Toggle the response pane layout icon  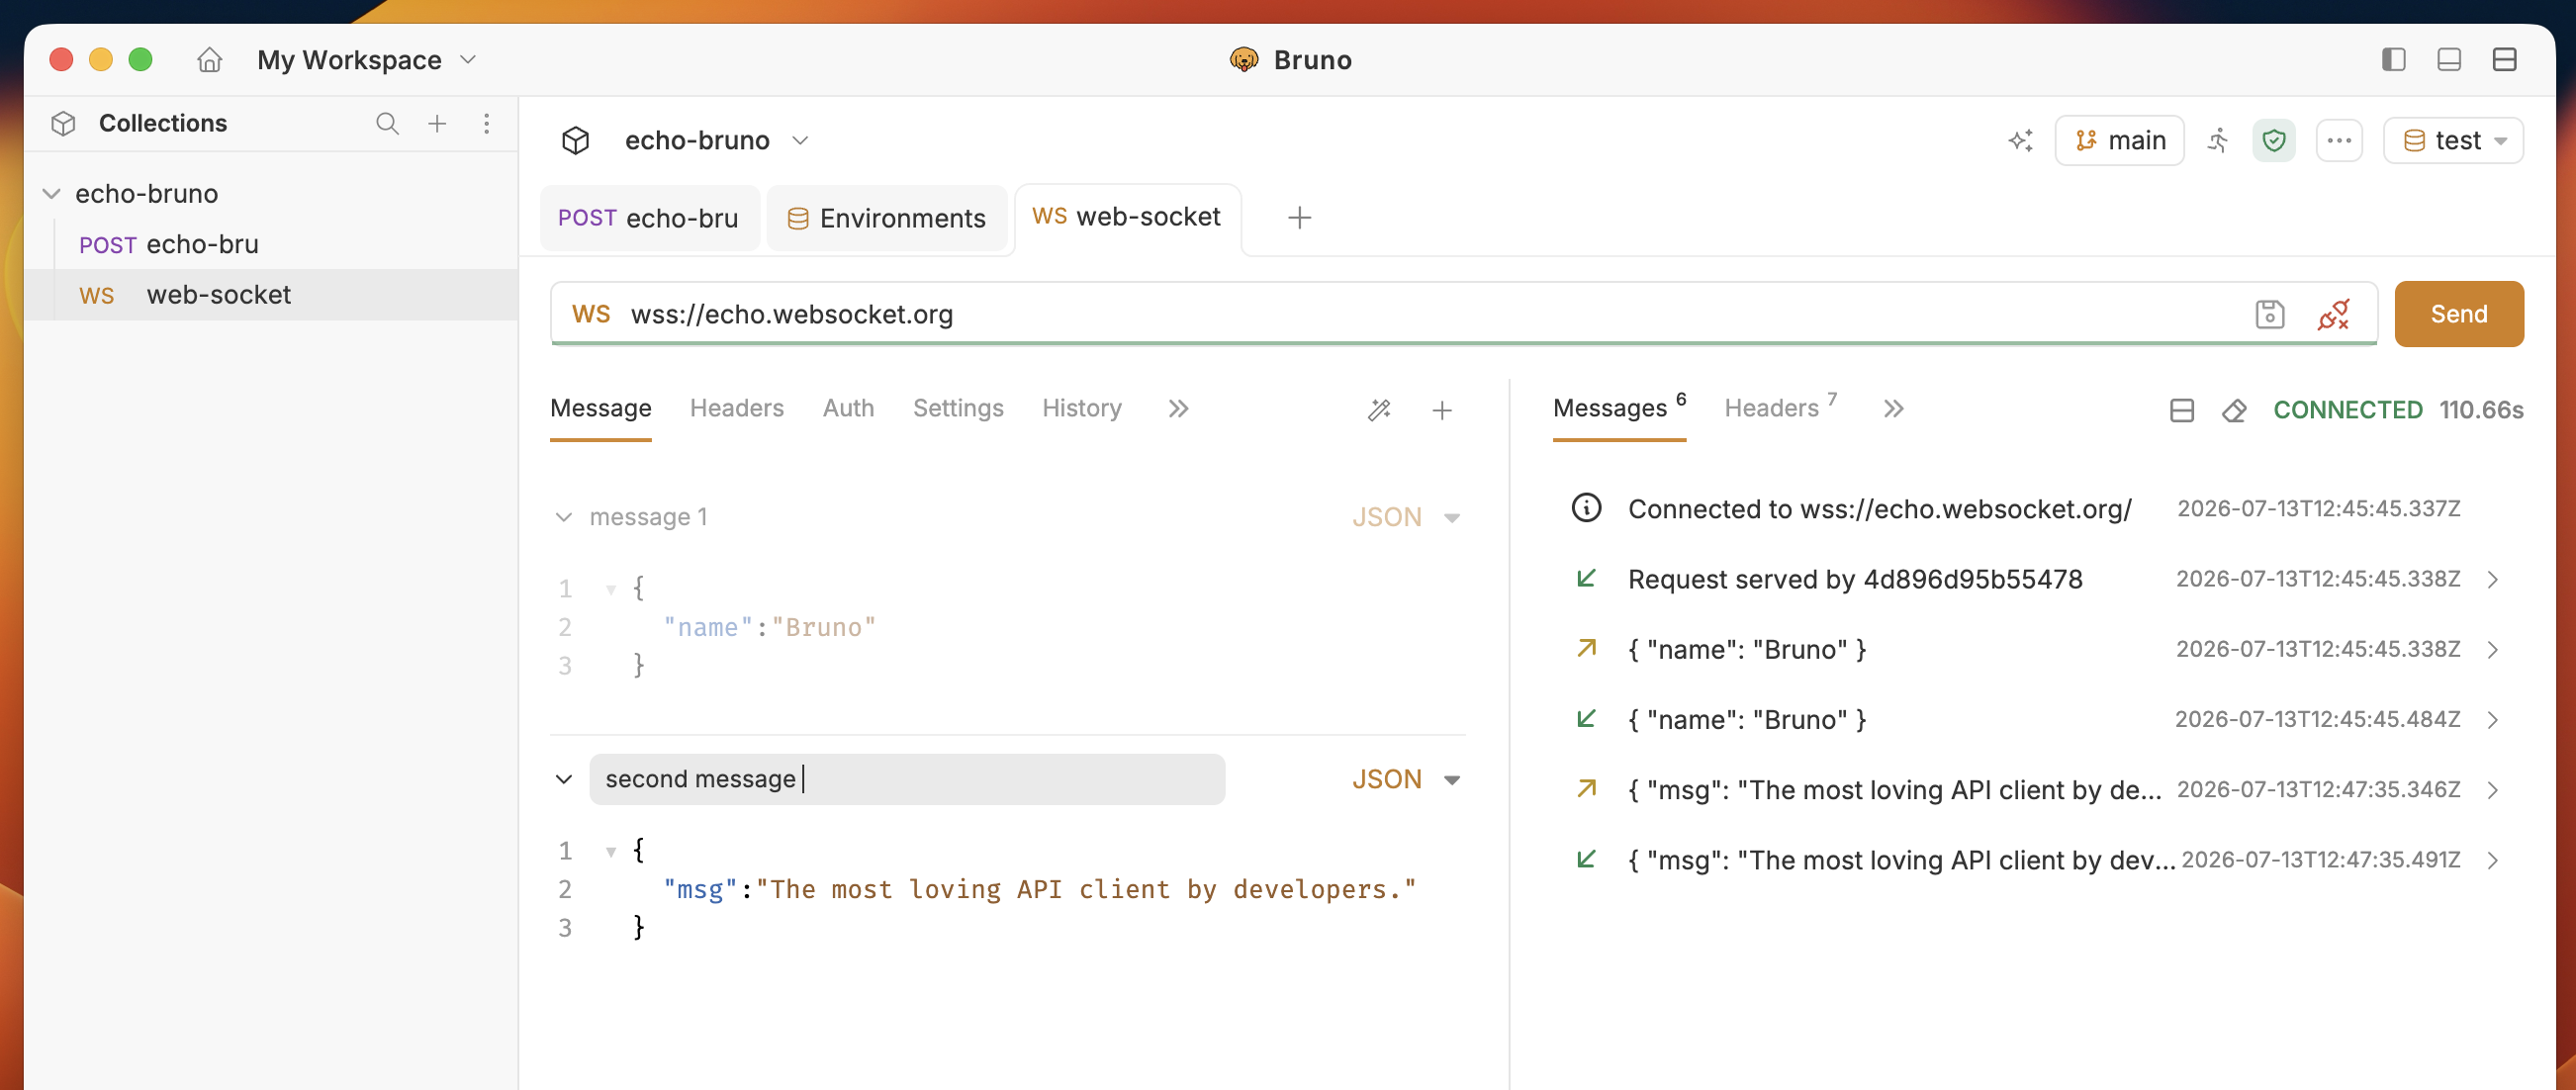(2182, 410)
